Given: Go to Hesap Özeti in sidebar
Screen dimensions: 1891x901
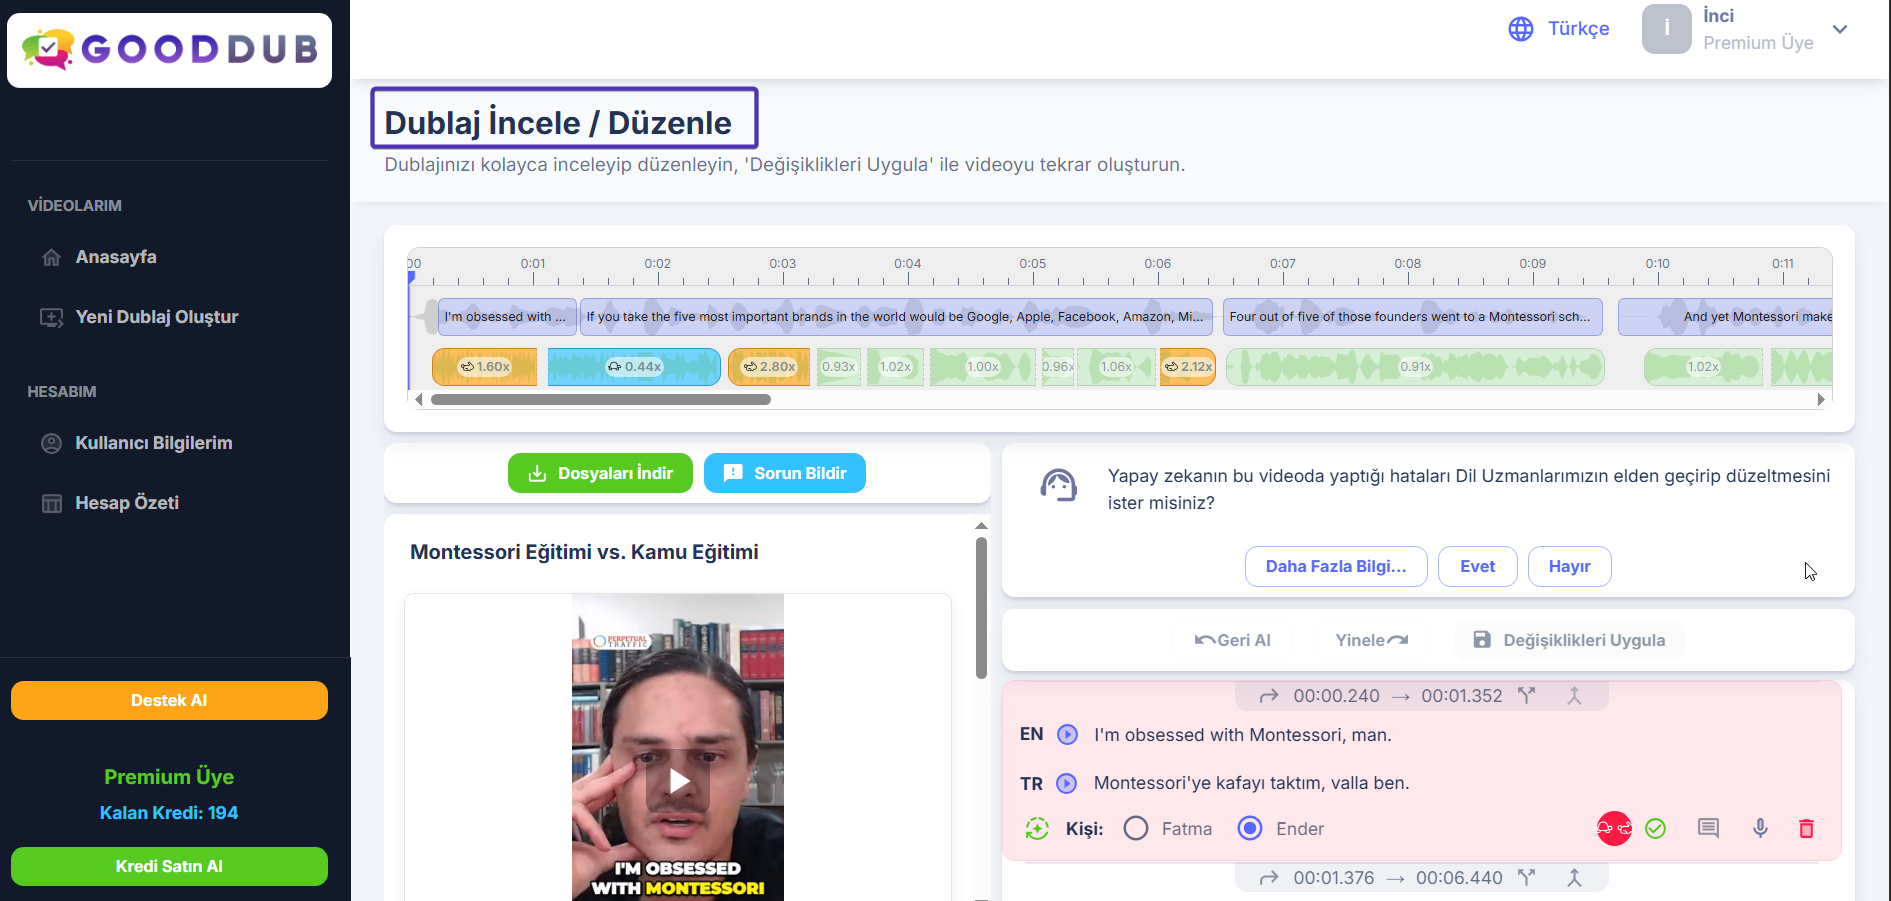Looking at the screenshot, I should [127, 503].
